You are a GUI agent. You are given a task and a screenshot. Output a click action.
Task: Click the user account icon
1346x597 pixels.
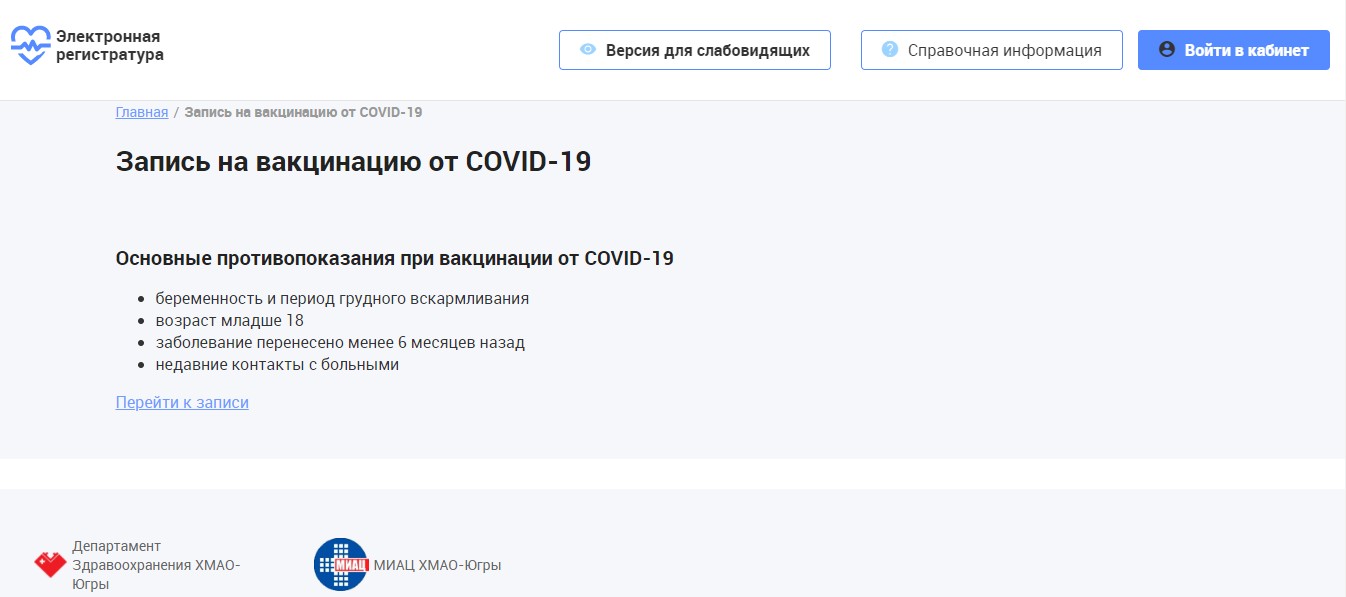coord(1166,49)
